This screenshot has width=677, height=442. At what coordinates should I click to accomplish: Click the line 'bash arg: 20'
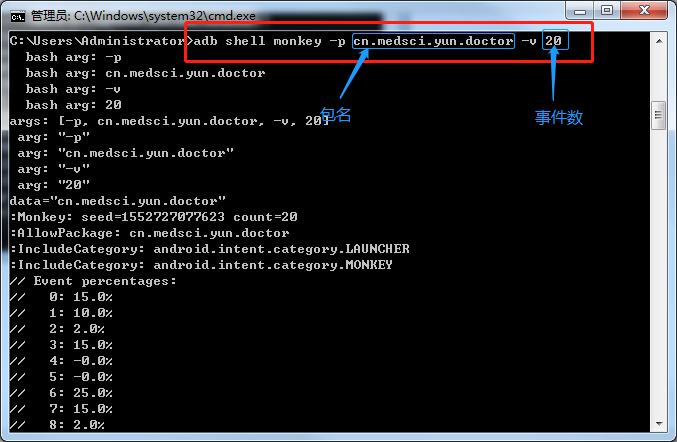(73, 105)
